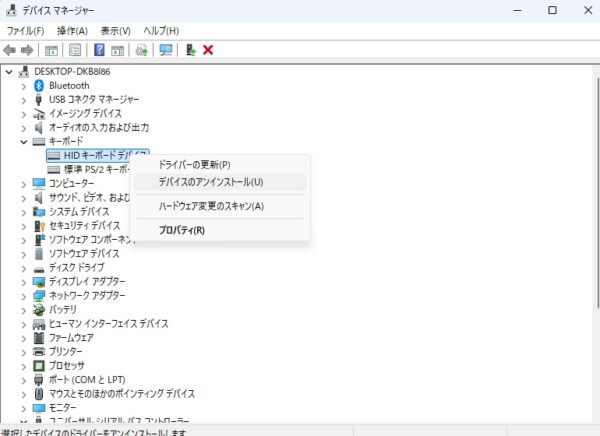This screenshot has width=600, height=436.
Task: Collapse the キーボード category
Action: [x=24, y=142]
